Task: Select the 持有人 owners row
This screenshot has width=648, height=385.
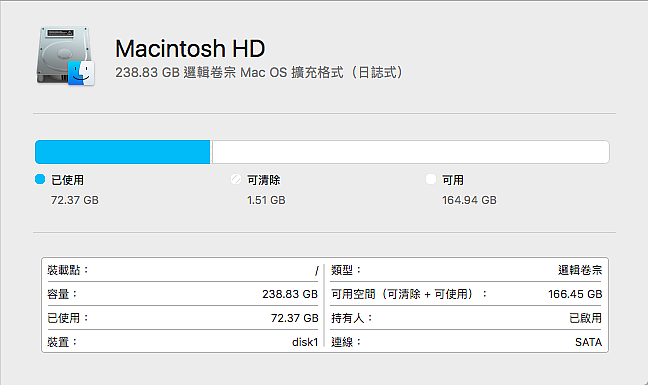Action: pos(467,318)
